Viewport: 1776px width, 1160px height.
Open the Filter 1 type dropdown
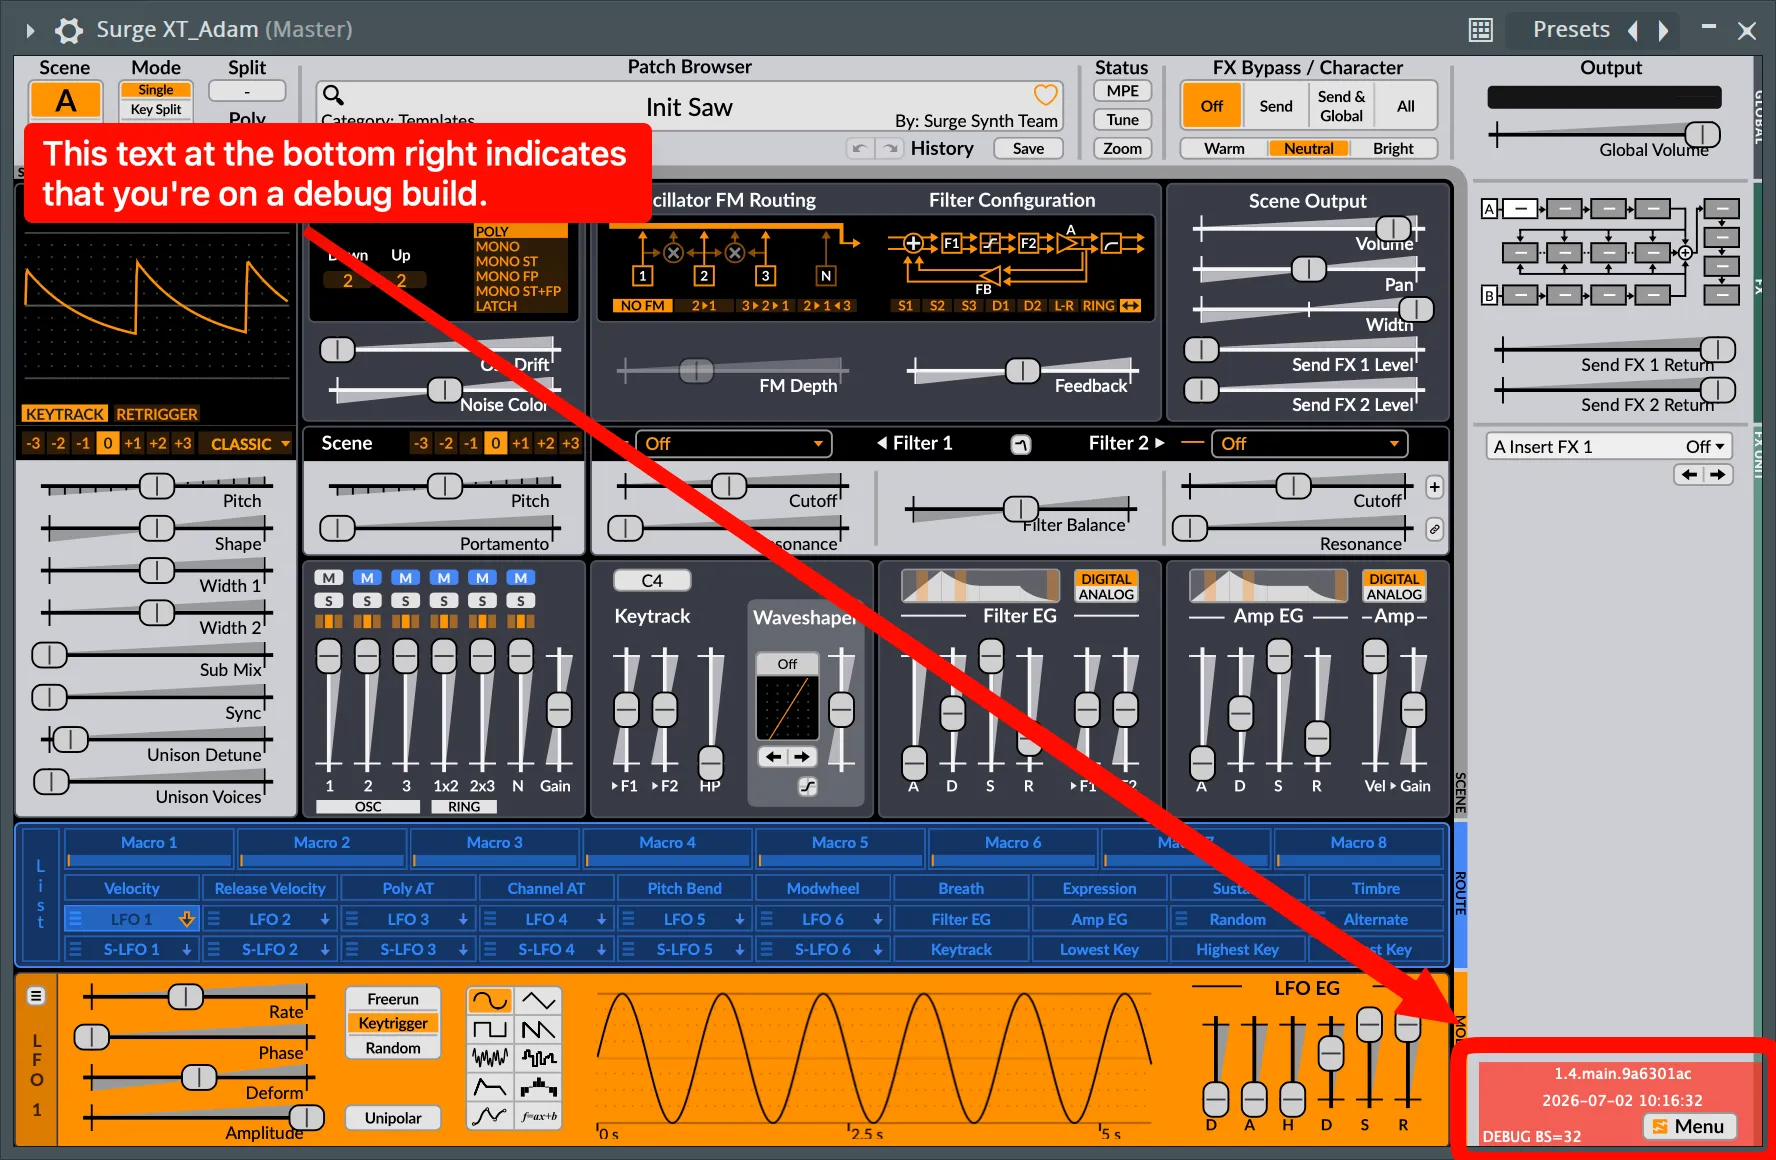(x=733, y=444)
